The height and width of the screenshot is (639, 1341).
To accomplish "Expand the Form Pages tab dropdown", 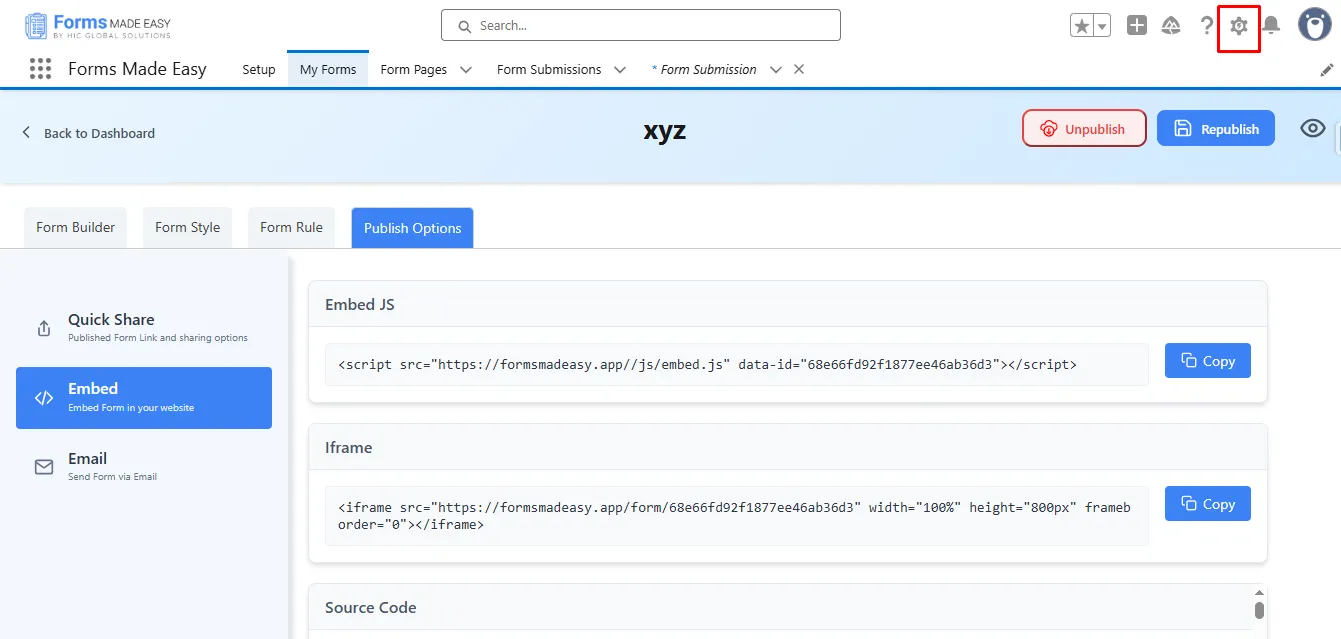I will [x=466, y=70].
